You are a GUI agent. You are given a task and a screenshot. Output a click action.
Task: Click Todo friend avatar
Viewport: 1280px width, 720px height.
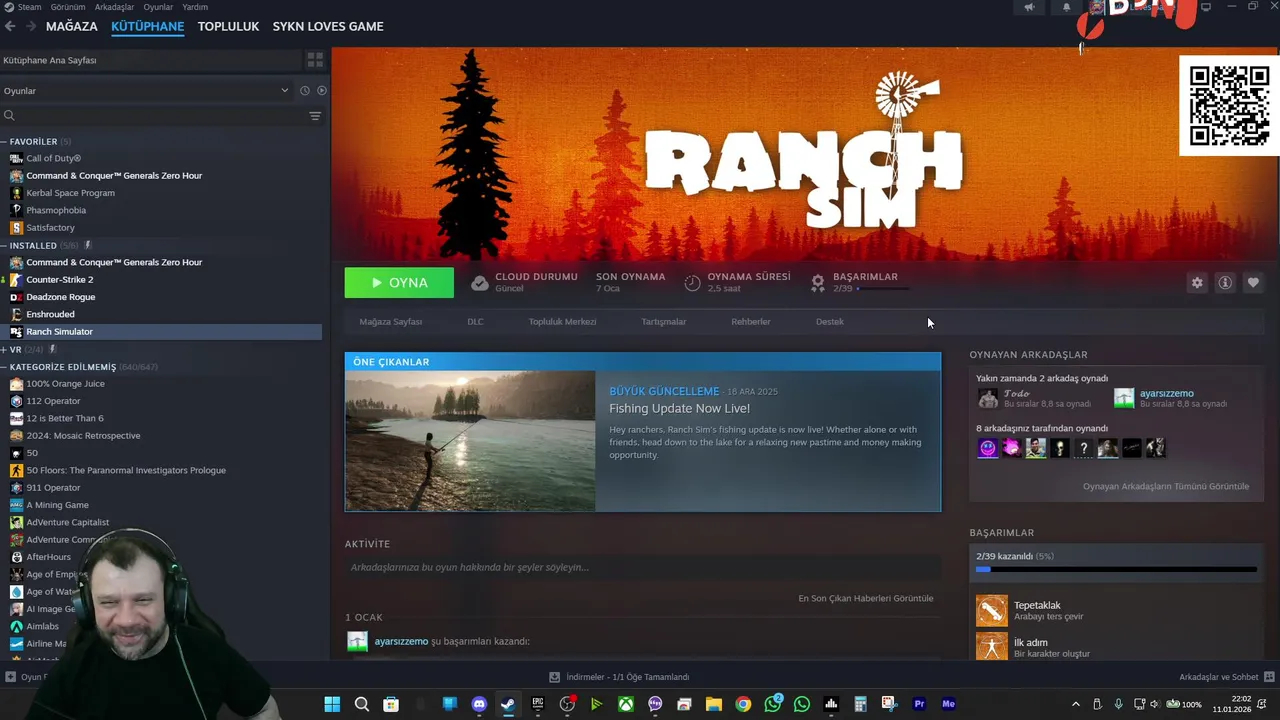[x=988, y=398]
